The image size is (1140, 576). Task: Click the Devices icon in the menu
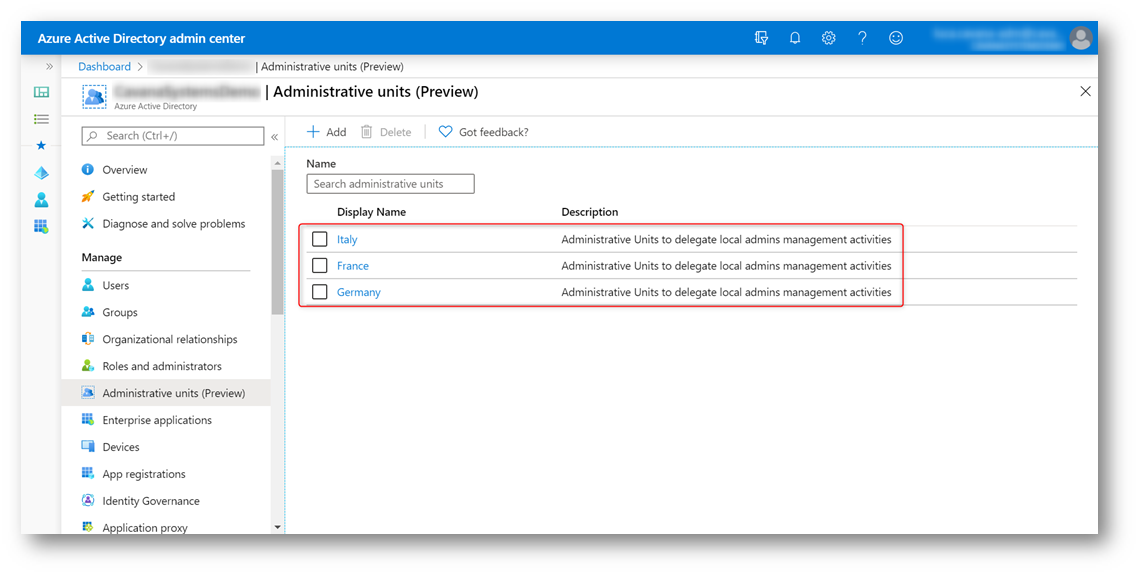pyautogui.click(x=88, y=447)
